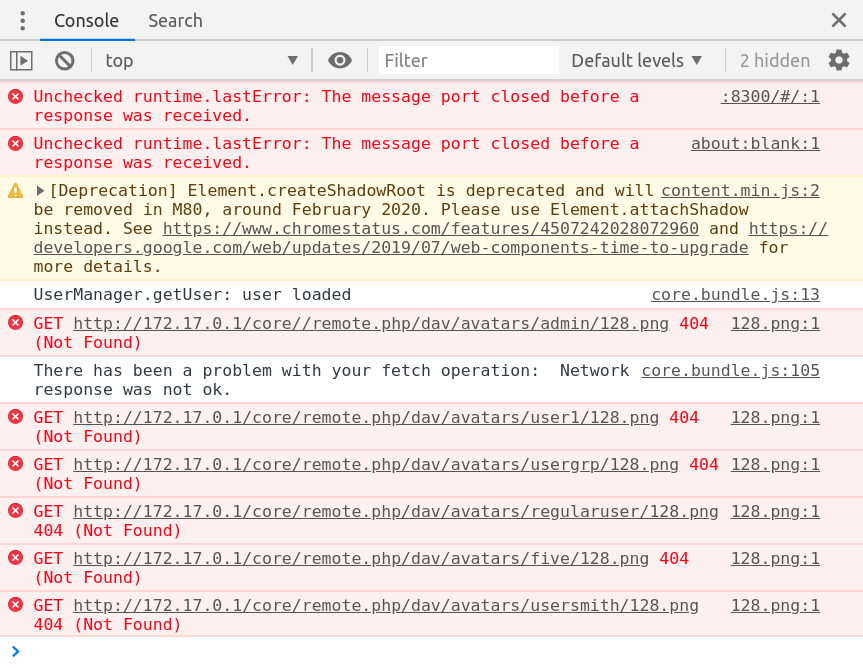Viewport: 863px width, 671px height.
Task: Show the 2 hidden messages
Action: click(774, 60)
